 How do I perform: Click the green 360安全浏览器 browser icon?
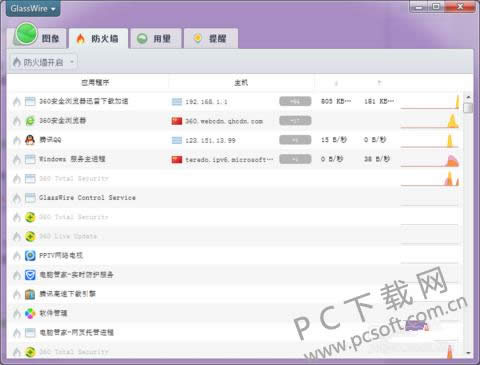pyautogui.click(x=30, y=121)
